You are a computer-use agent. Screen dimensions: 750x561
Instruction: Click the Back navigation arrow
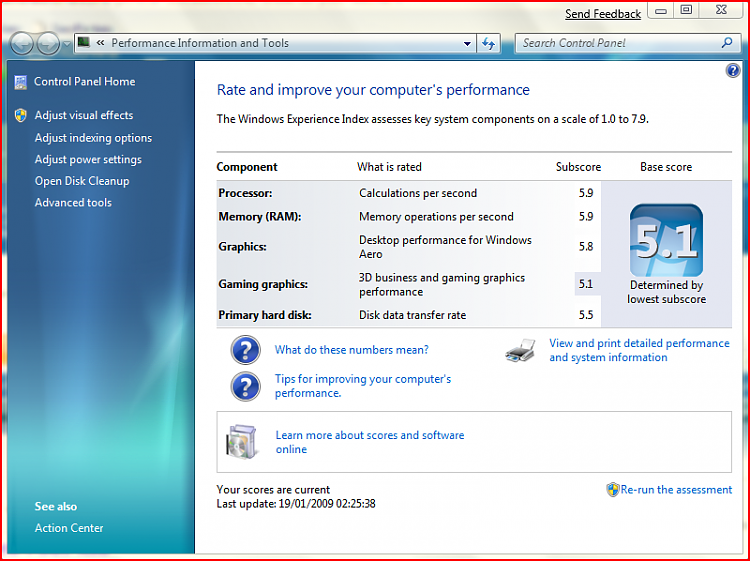pyautogui.click(x=22, y=44)
